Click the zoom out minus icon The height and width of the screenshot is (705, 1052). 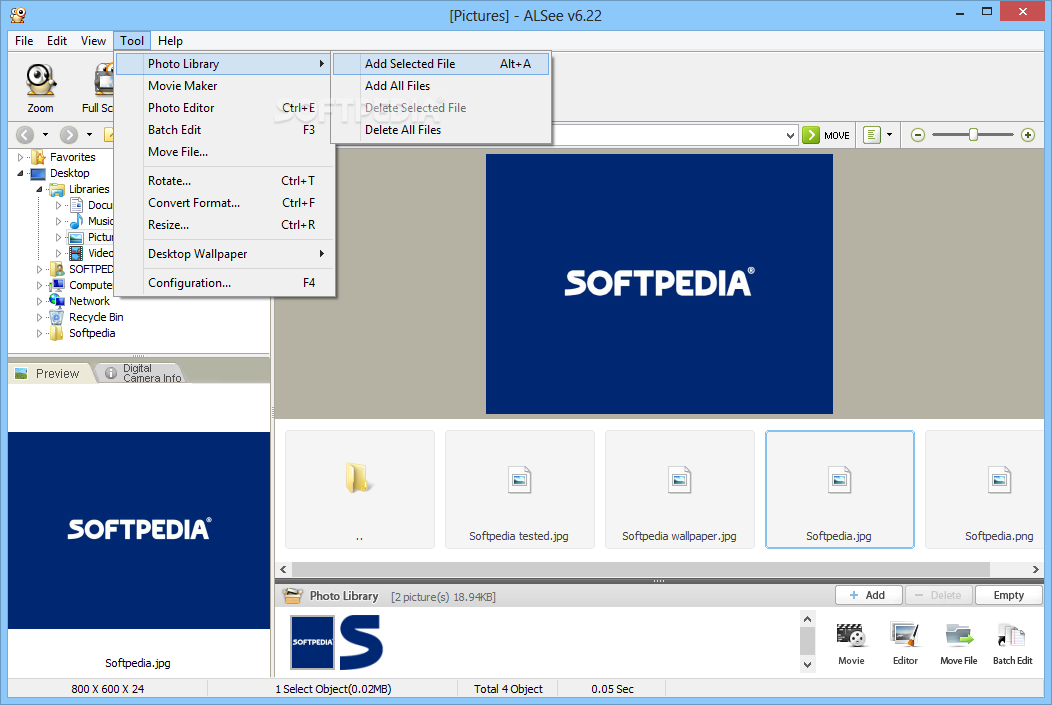coord(918,135)
